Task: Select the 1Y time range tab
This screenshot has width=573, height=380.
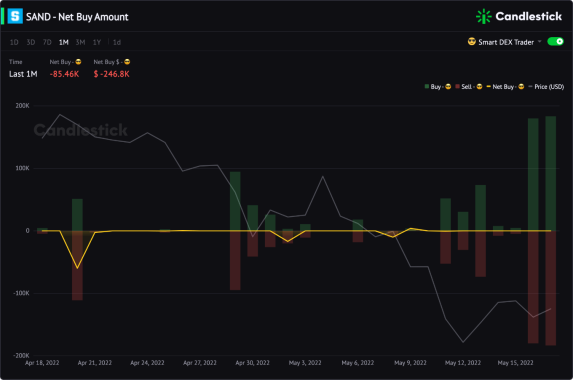Action: pyautogui.click(x=97, y=42)
